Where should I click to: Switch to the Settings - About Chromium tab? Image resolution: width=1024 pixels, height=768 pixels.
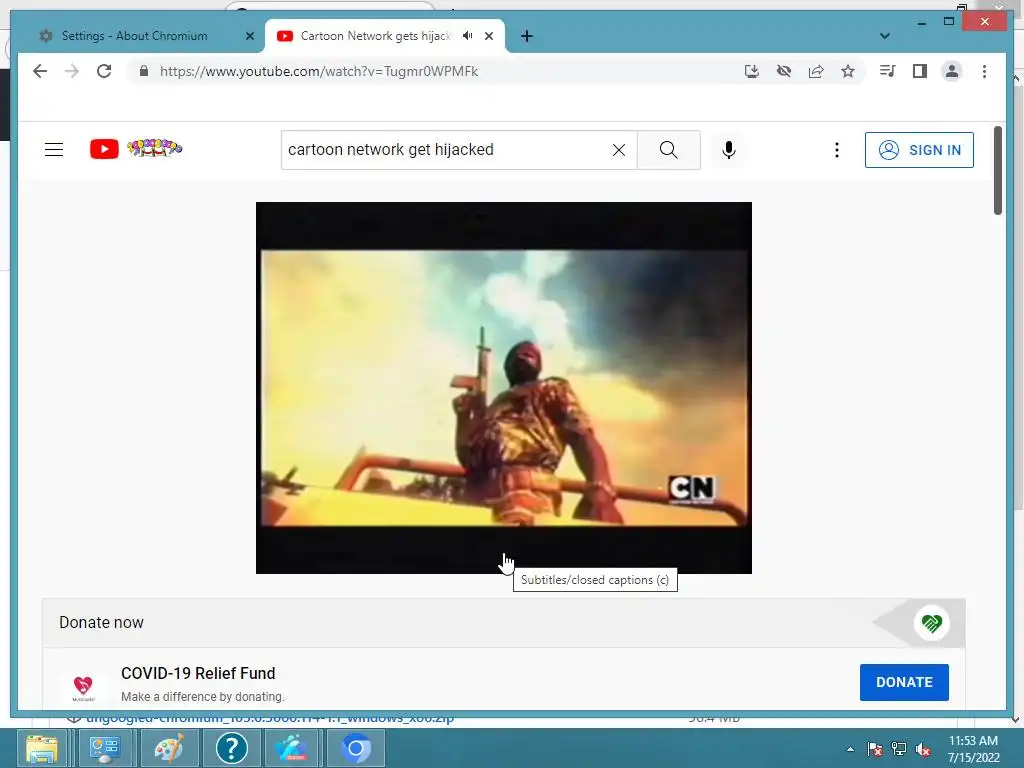[x=134, y=36]
